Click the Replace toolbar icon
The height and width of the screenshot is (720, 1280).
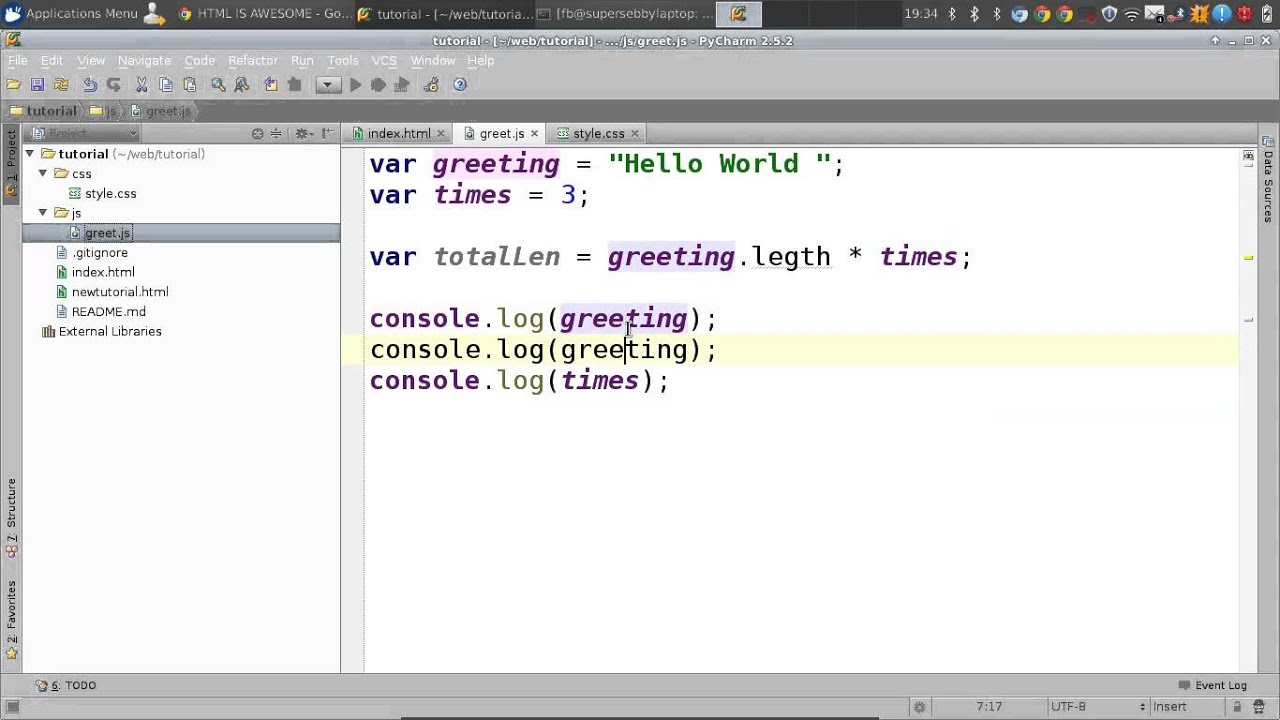[x=241, y=85]
